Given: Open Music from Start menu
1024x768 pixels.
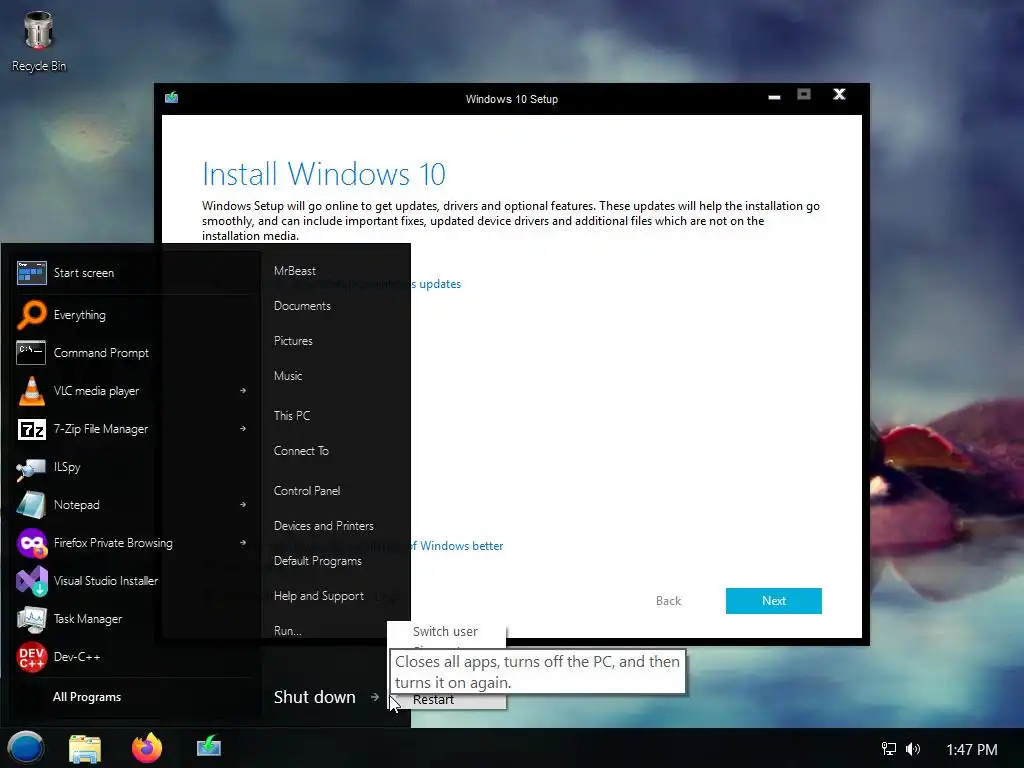Looking at the screenshot, I should (x=288, y=376).
